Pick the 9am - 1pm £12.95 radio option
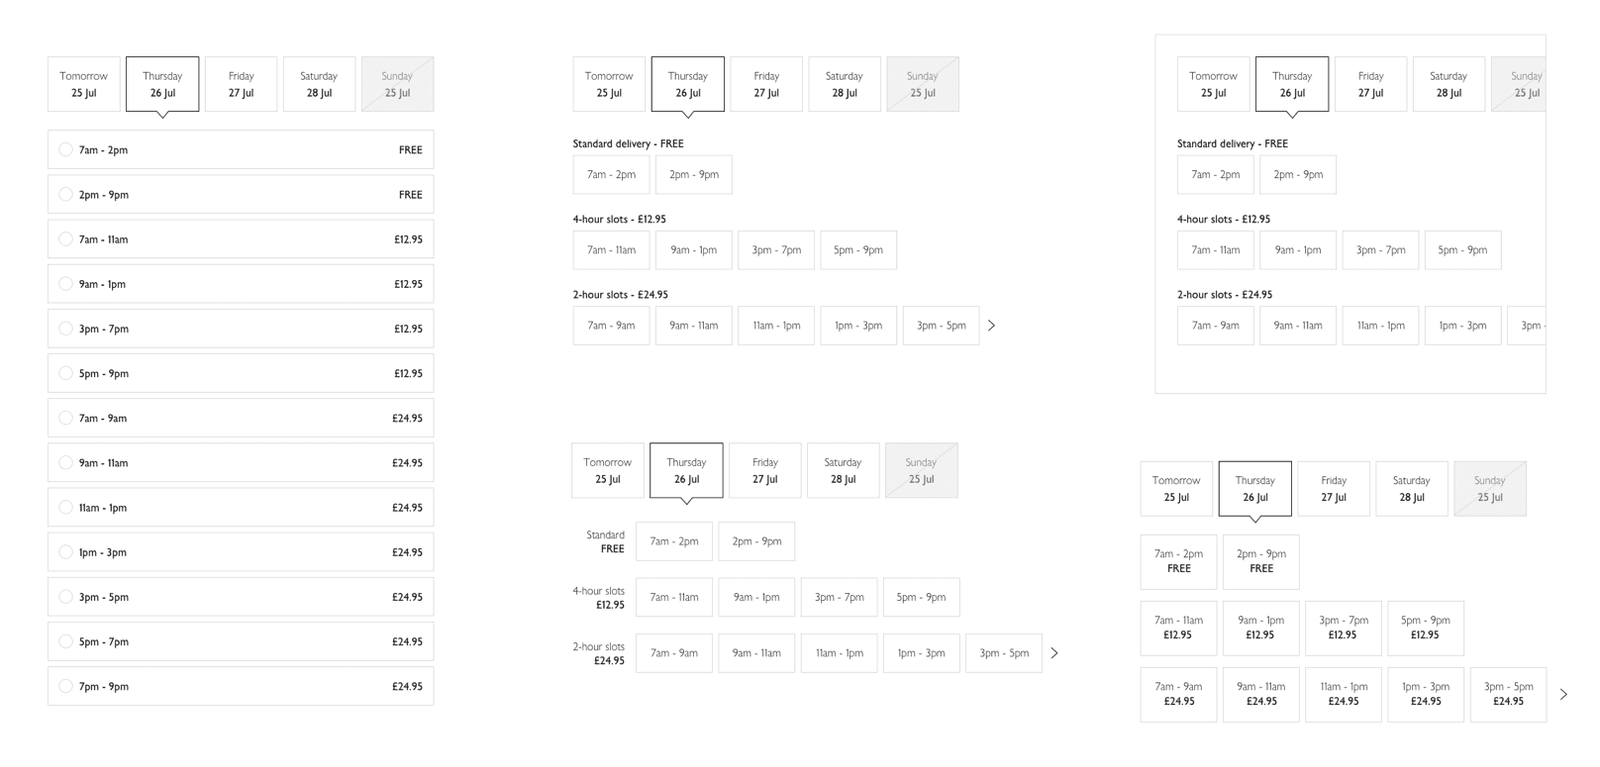This screenshot has height=767, width=1600. point(66,284)
